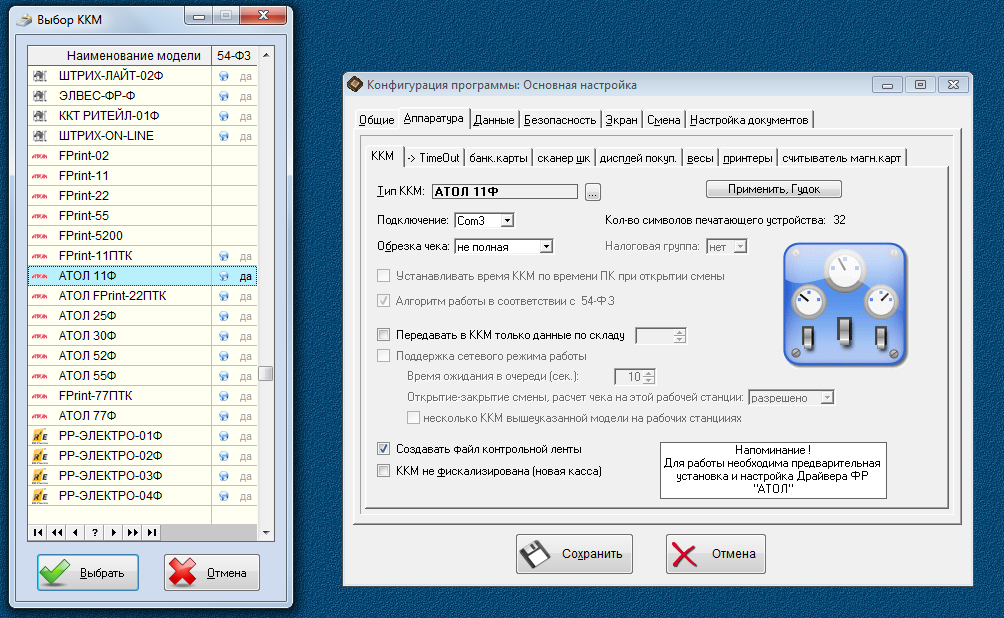This screenshot has width=1004, height=618.
Task: Click the Выбор ККМ window title icon
Action: (24, 20)
